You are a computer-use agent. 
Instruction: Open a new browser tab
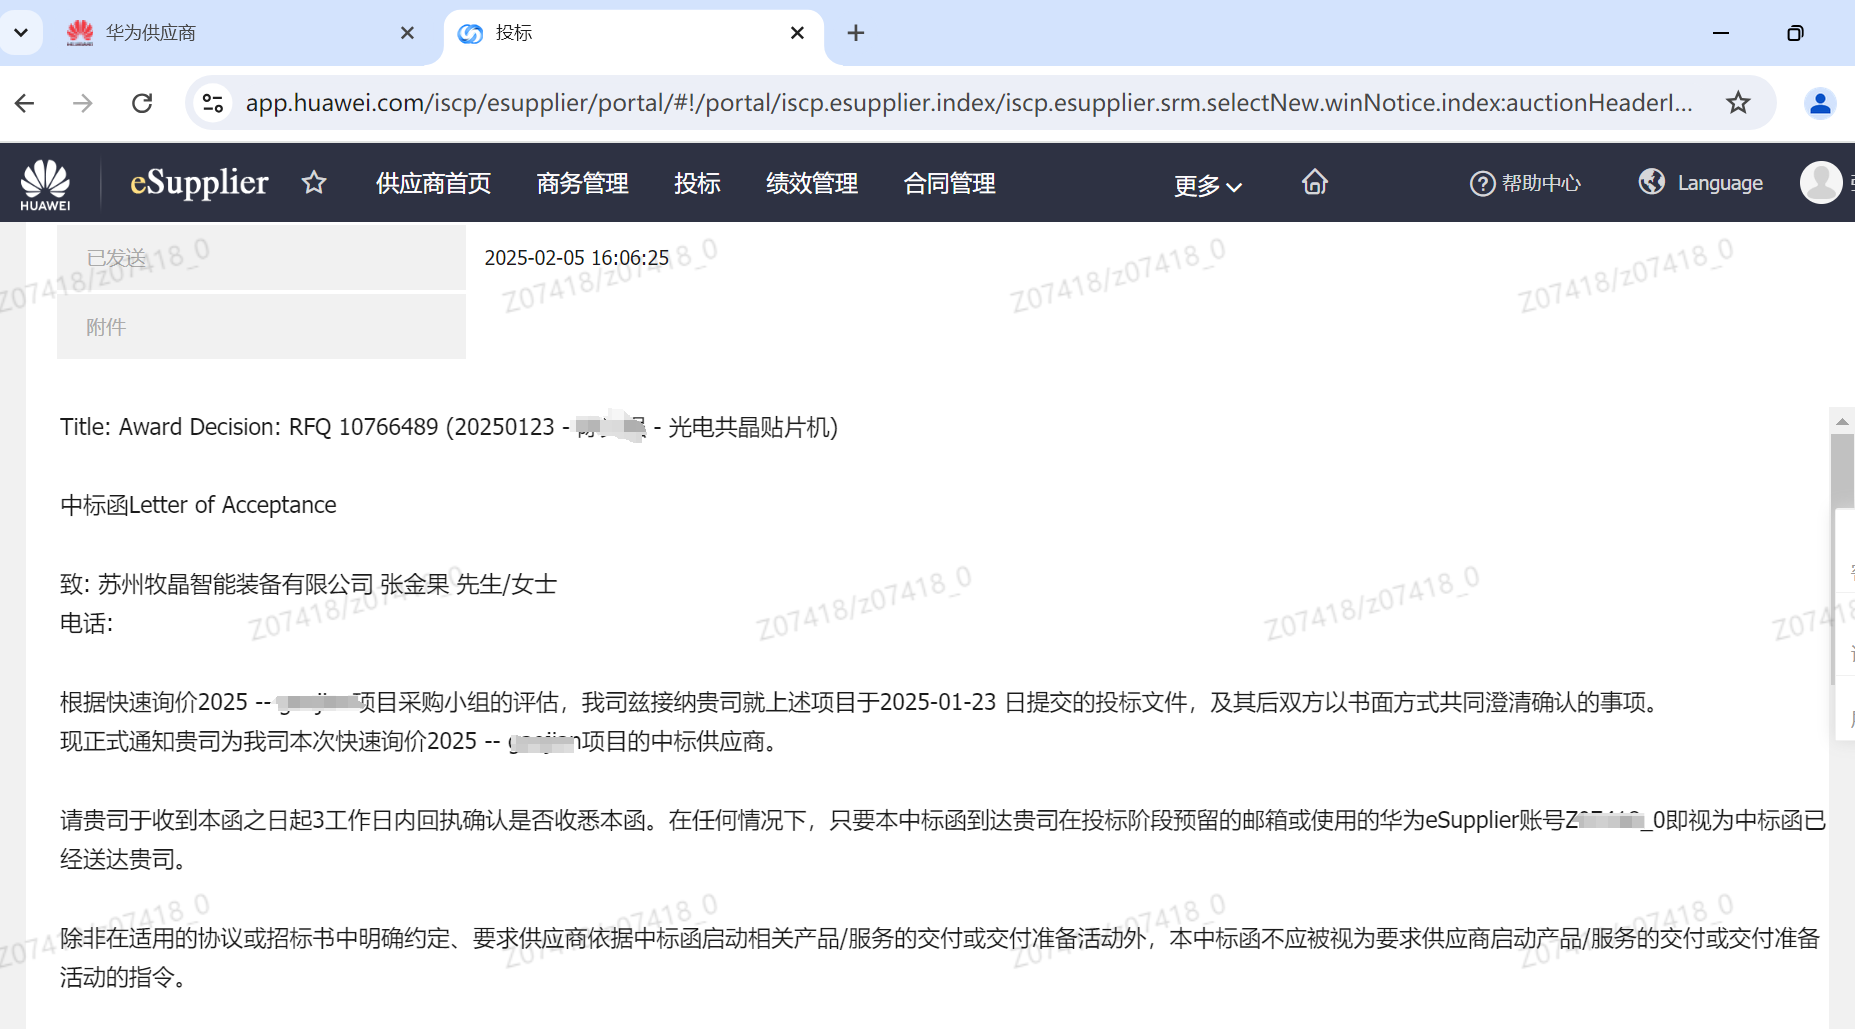pyautogui.click(x=856, y=33)
